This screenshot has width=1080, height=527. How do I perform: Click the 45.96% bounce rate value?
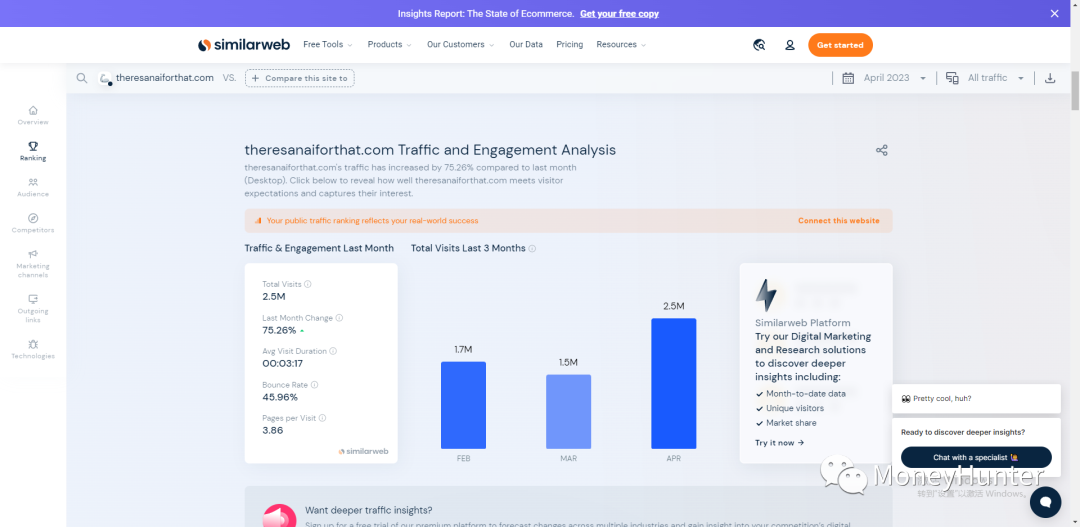point(280,397)
